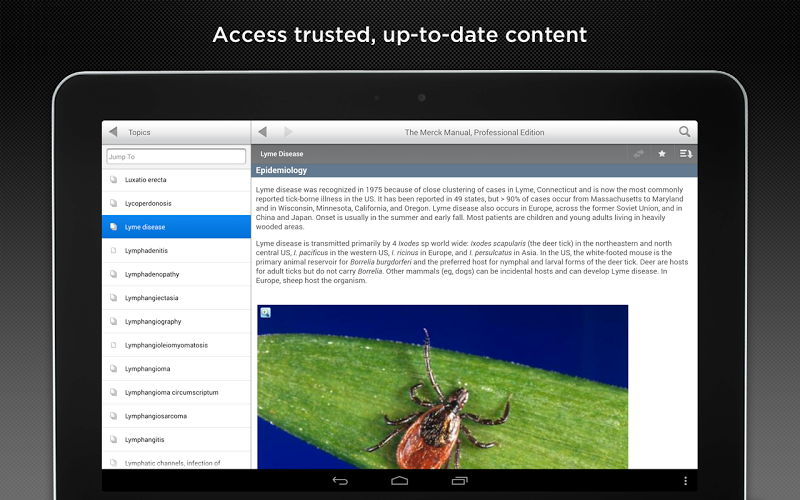Tap the cross-link arrows icon beside star
This screenshot has width=800, height=500.
[638, 154]
